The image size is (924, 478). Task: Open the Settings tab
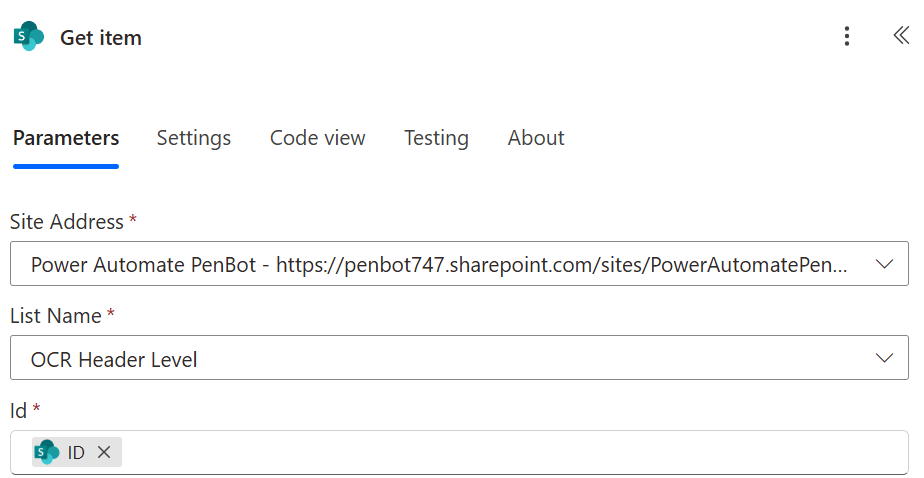tap(194, 138)
